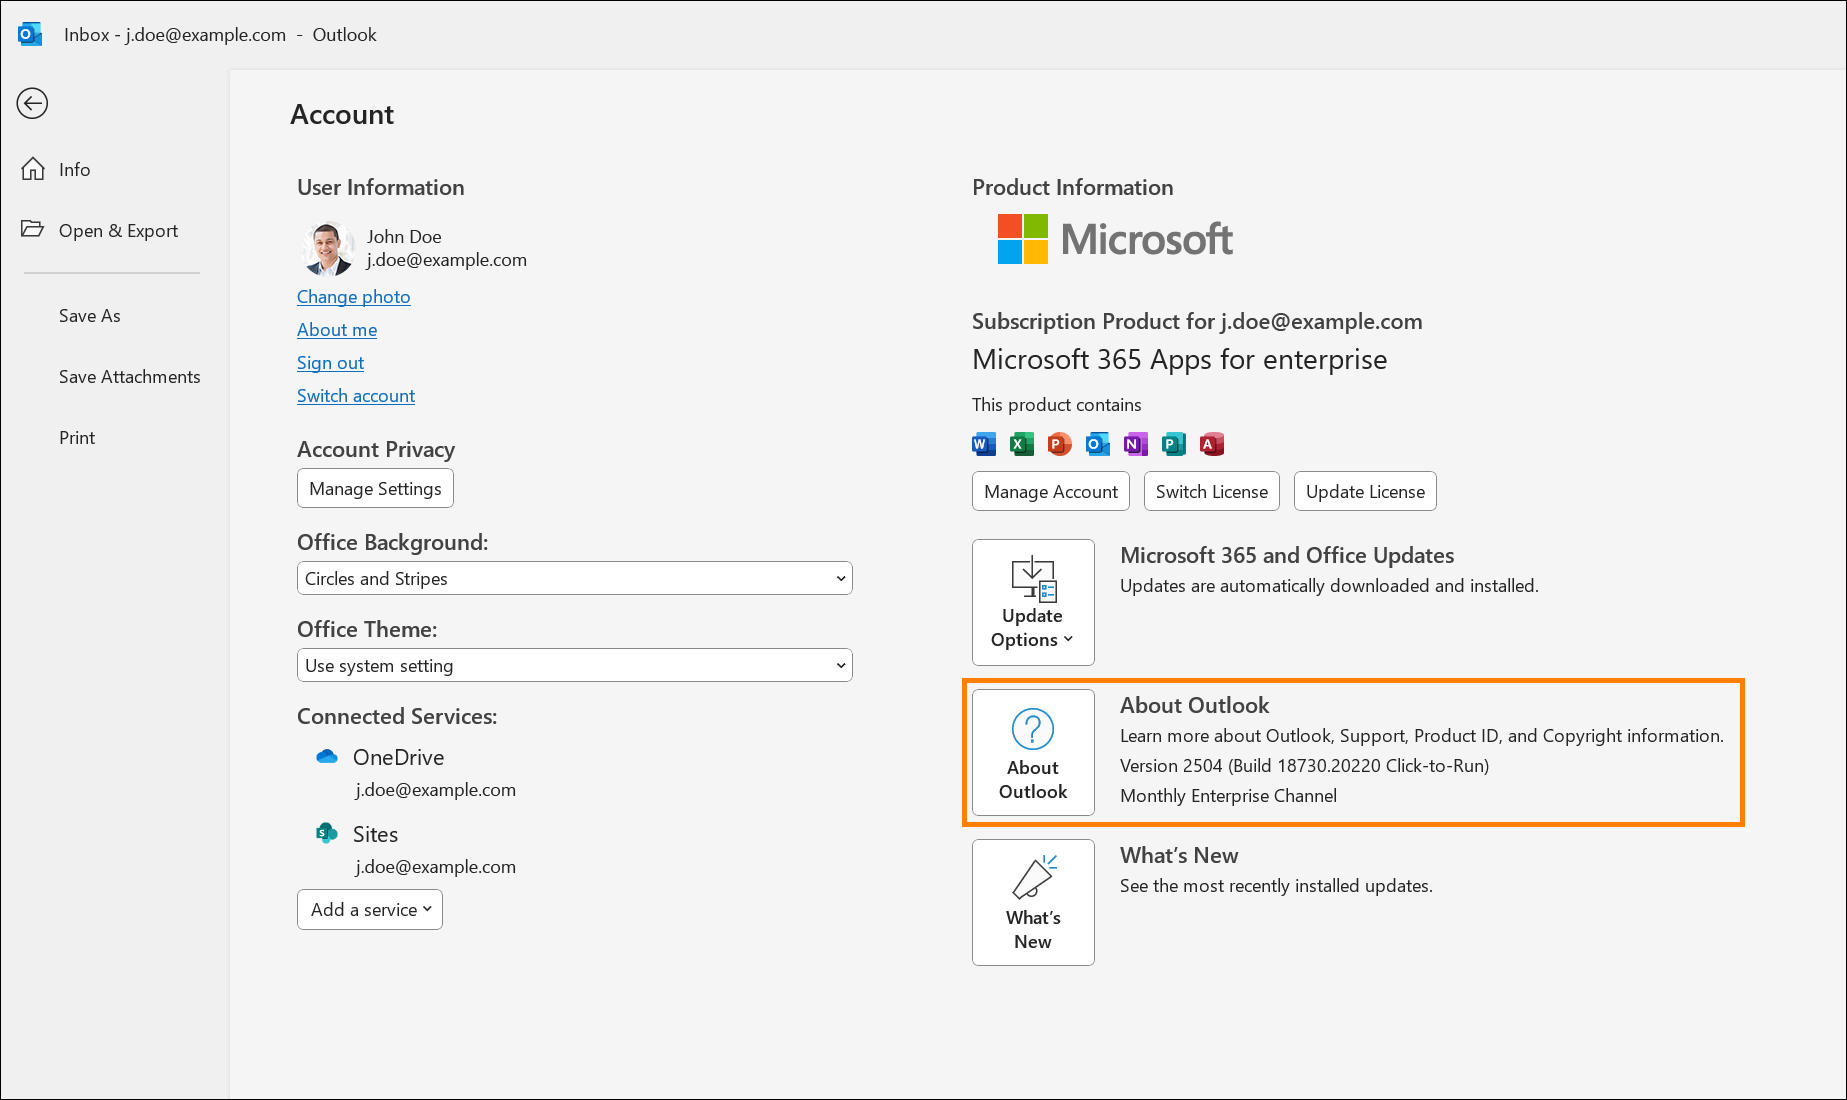Click the OneNote app icon
Viewport: 1847px width, 1100px height.
point(1136,444)
